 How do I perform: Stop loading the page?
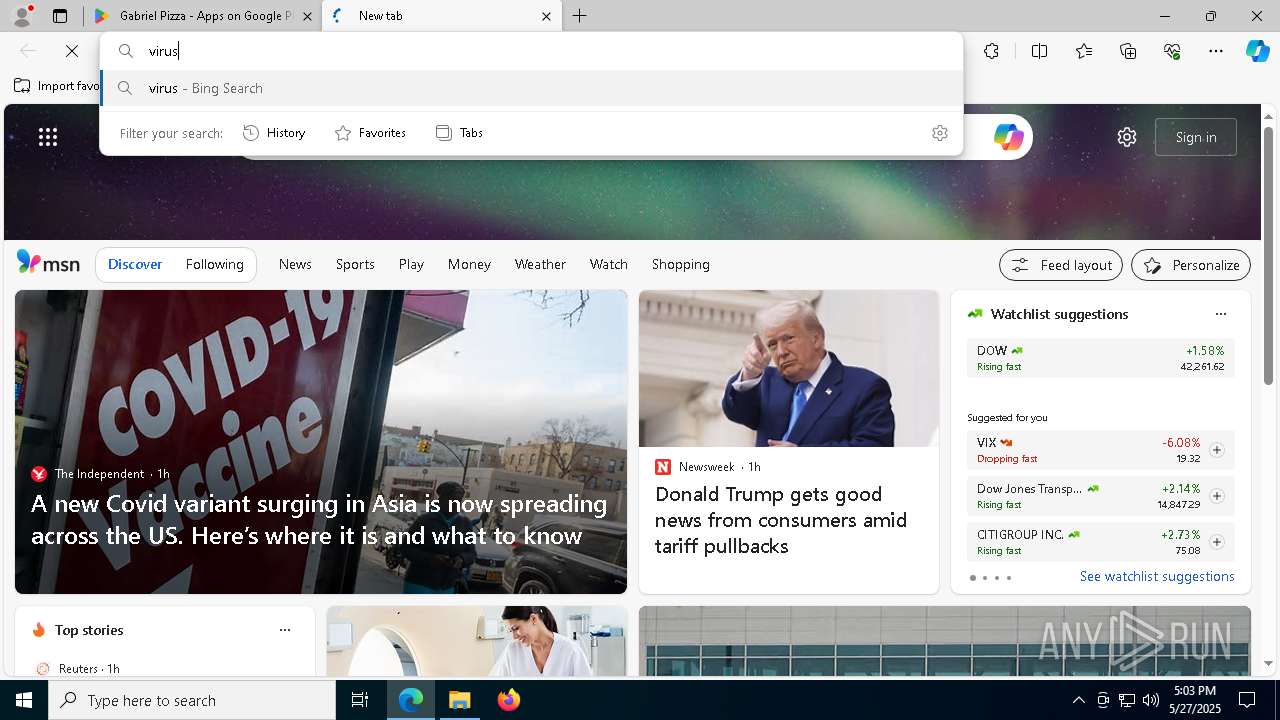[72, 51]
